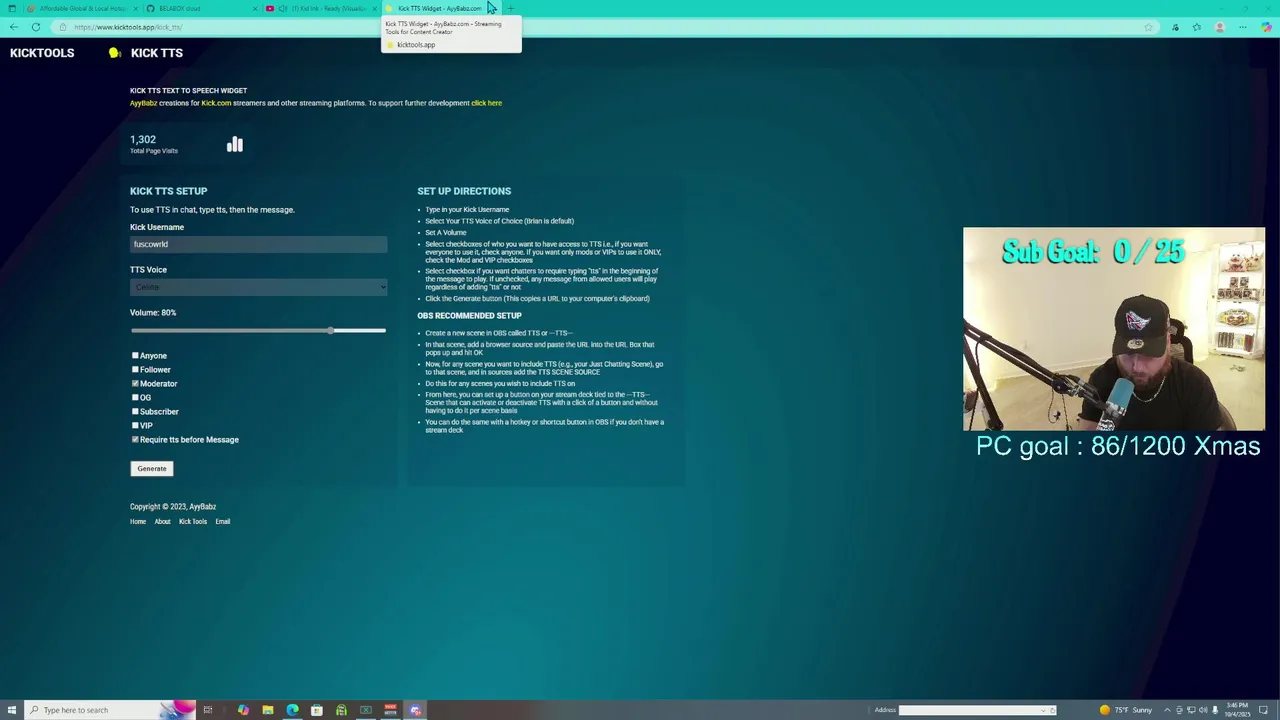Screen dimensions: 1280x720
Task: Uncheck Require tts before Message
Action: coord(135,440)
